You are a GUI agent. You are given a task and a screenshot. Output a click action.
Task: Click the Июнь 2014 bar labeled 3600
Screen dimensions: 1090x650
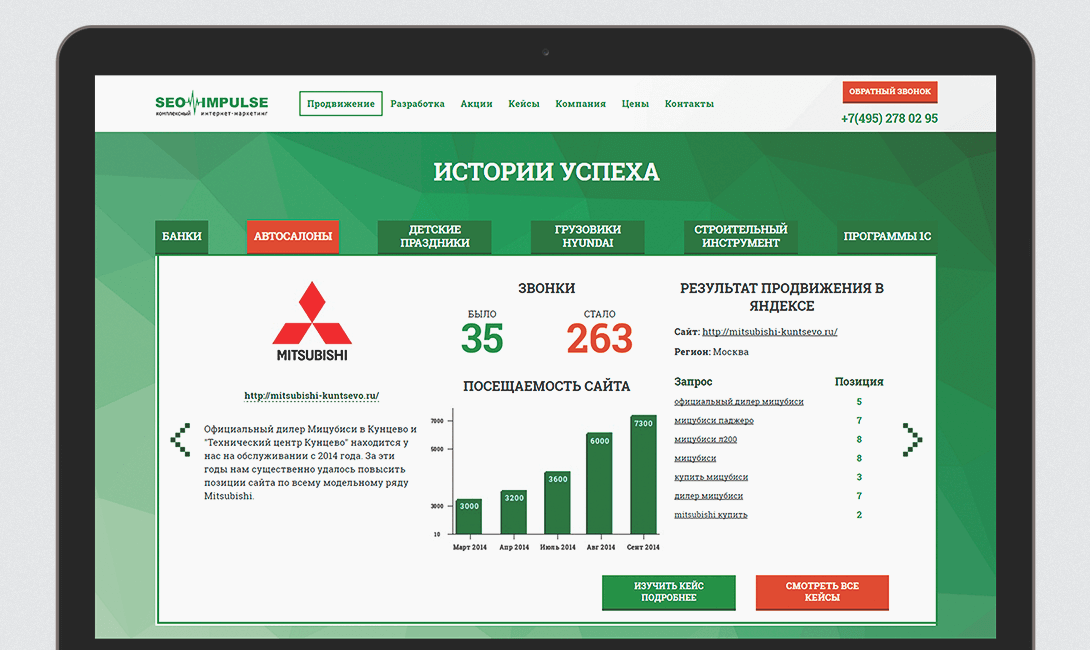[x=558, y=503]
